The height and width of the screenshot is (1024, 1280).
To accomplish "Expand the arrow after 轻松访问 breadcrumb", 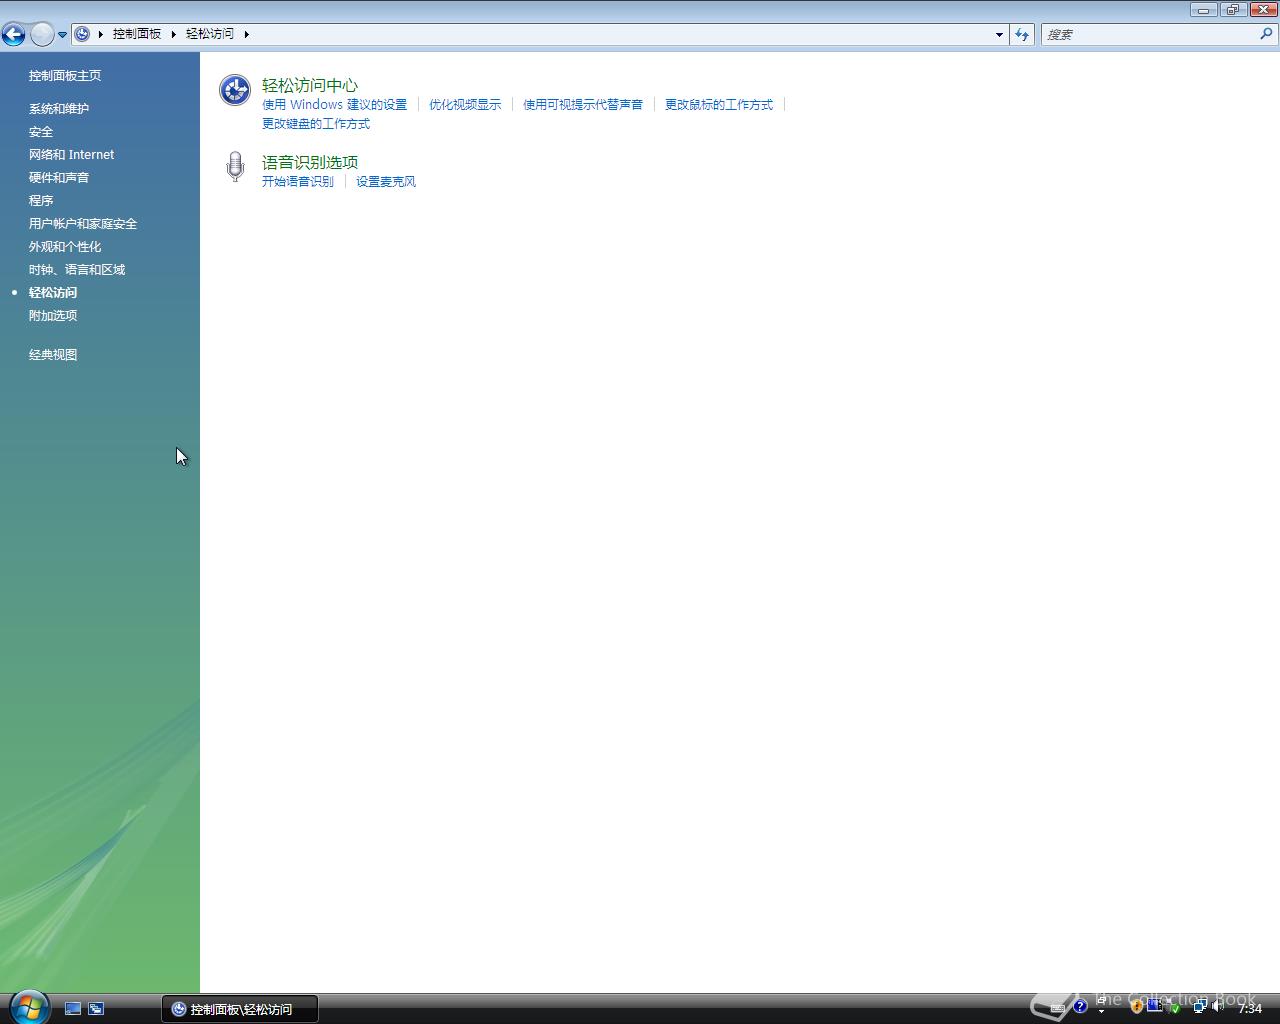I will pyautogui.click(x=246, y=34).
